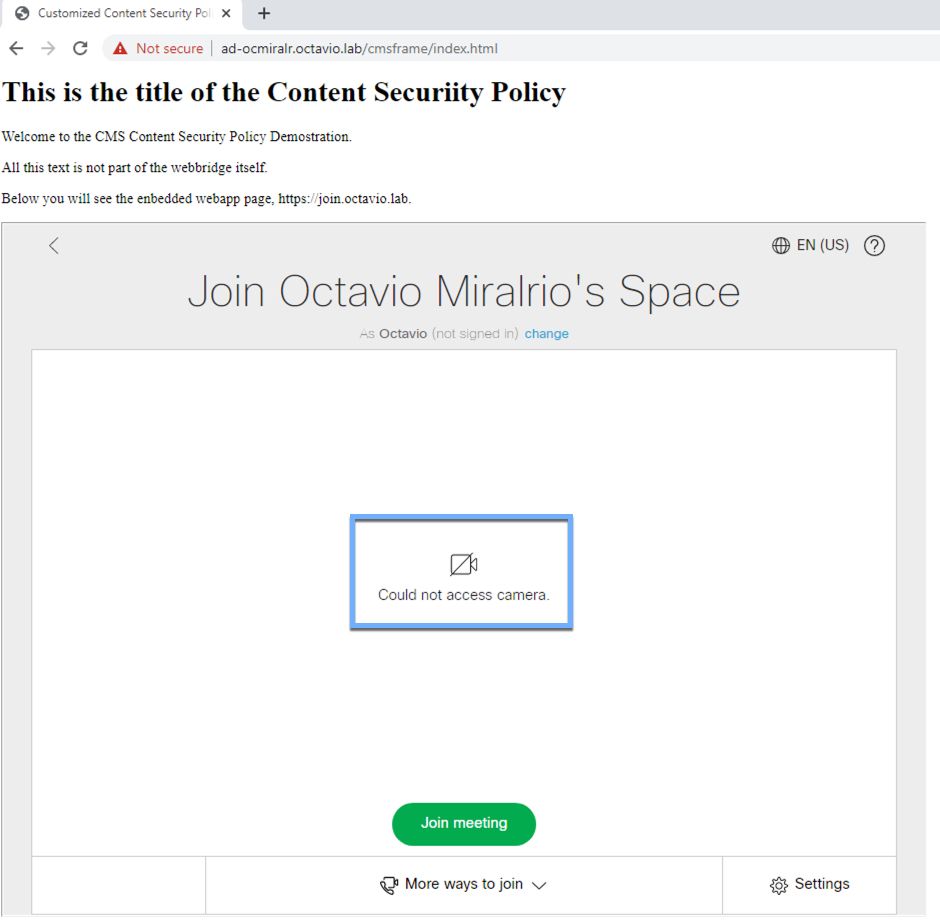The width and height of the screenshot is (940, 923).
Task: Click the Settings gear icon
Action: (x=779, y=885)
